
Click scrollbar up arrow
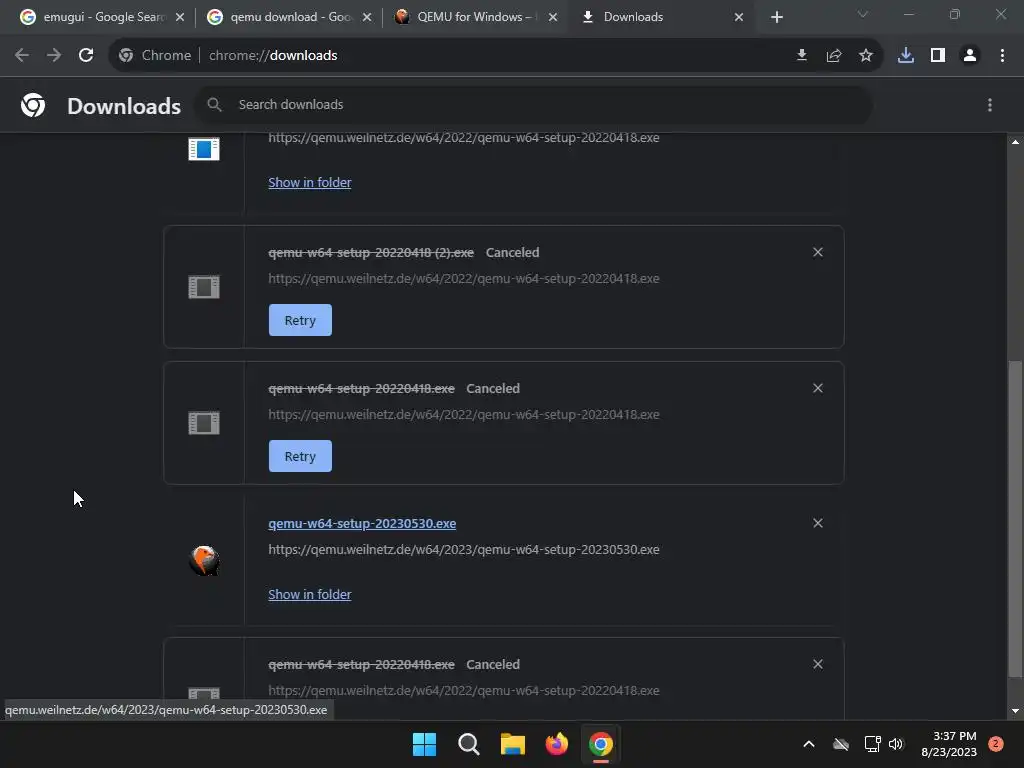pyautogui.click(x=1015, y=142)
